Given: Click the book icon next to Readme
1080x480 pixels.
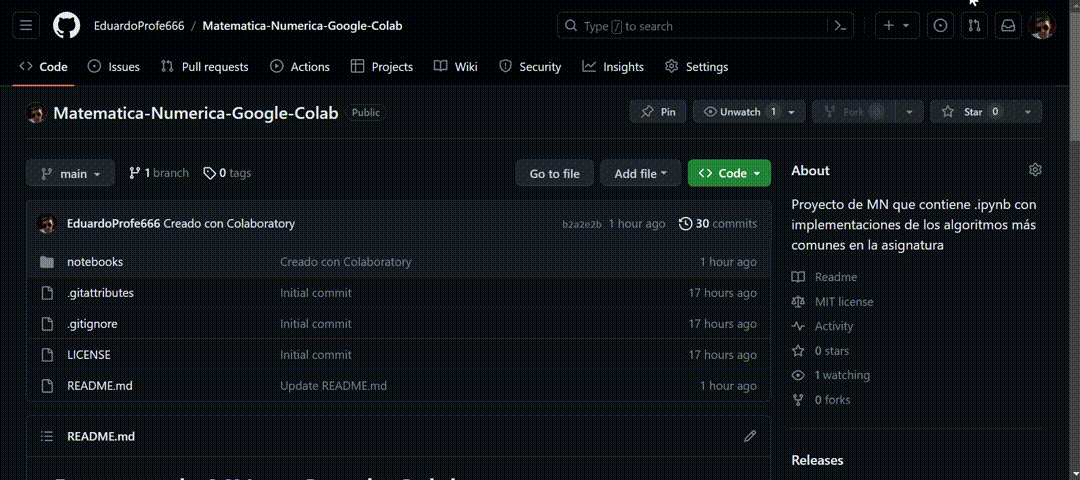Looking at the screenshot, I should click(798, 277).
